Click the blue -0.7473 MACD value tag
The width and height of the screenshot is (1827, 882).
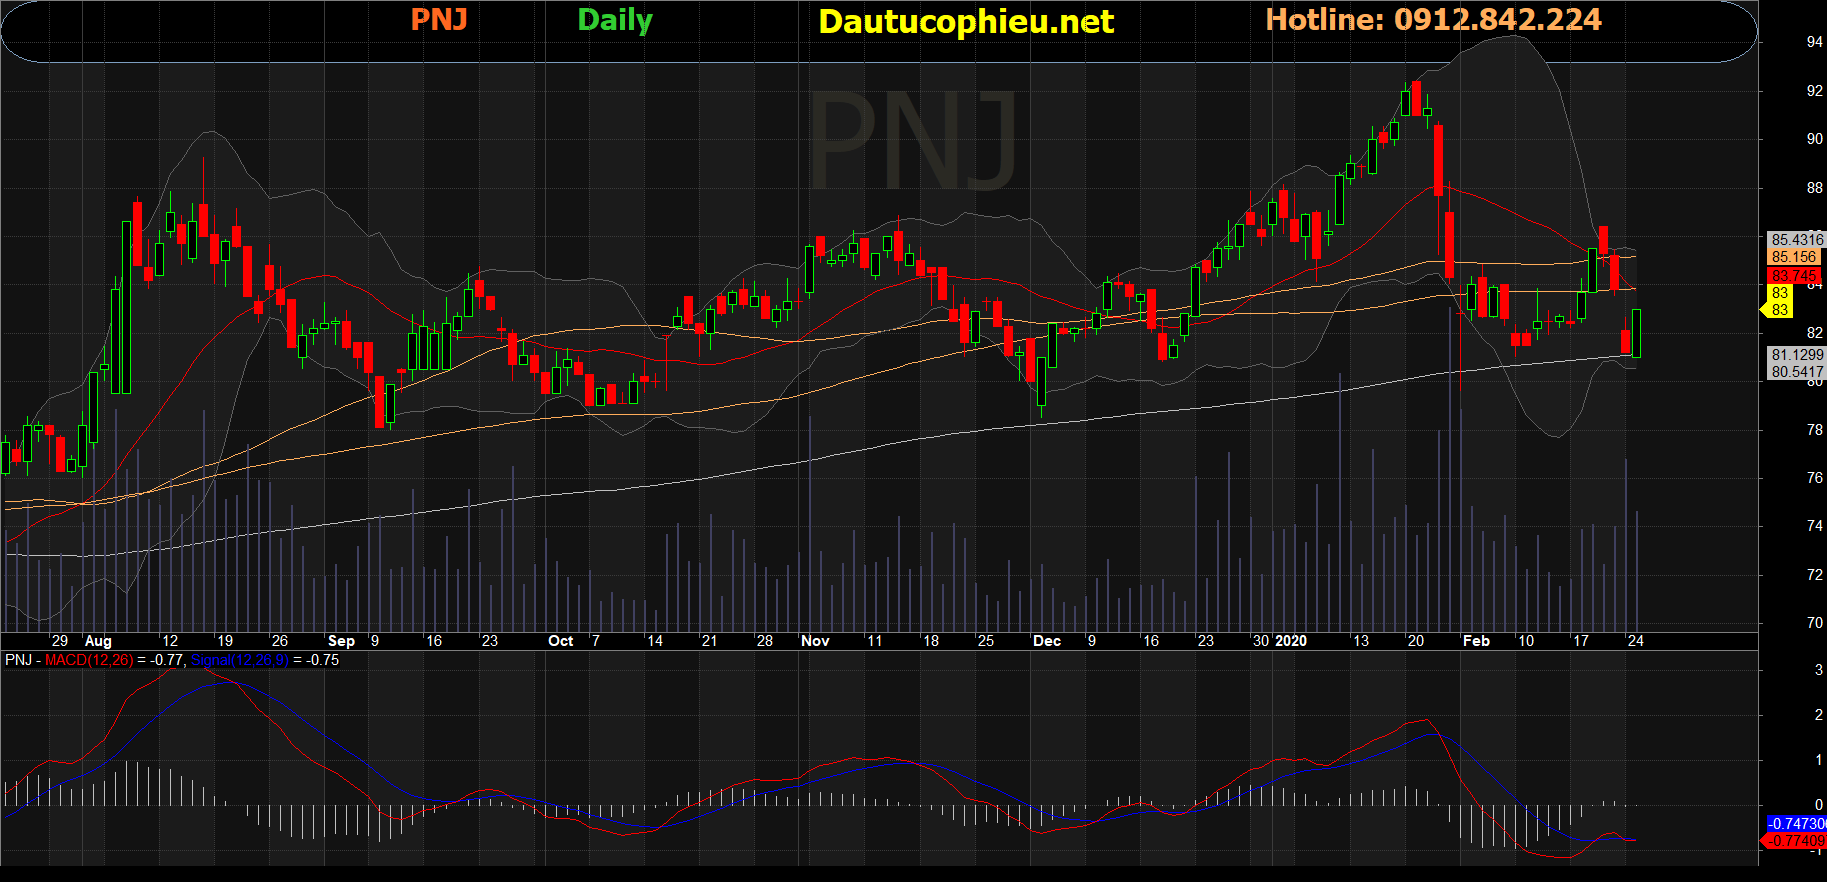1796,824
